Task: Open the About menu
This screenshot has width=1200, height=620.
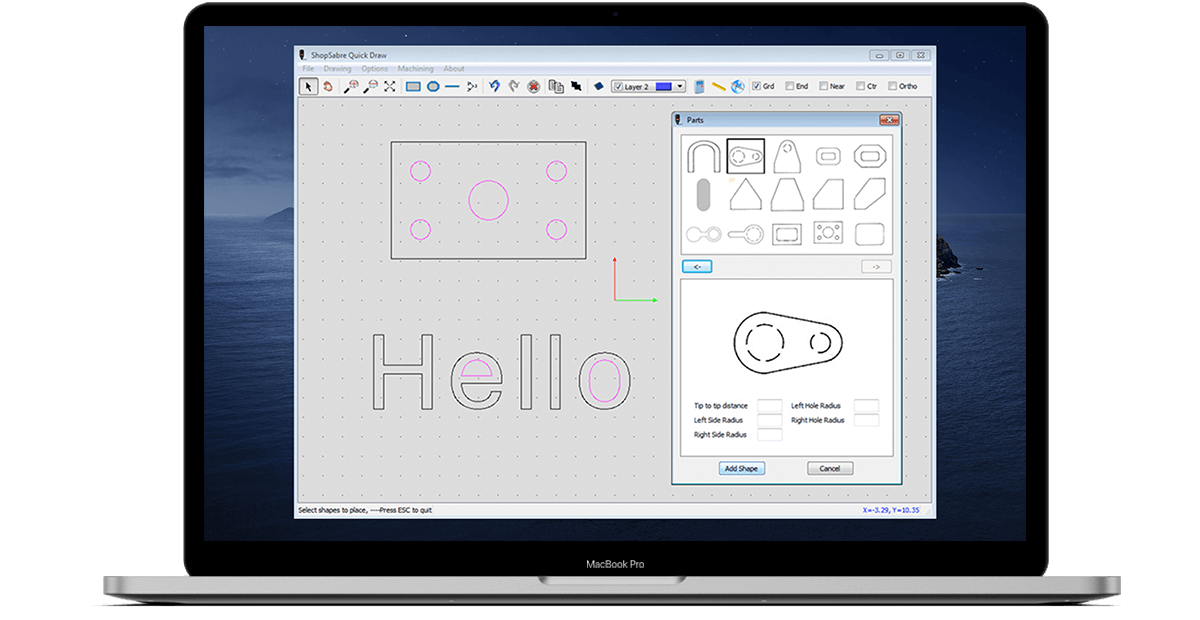Action: pos(454,69)
